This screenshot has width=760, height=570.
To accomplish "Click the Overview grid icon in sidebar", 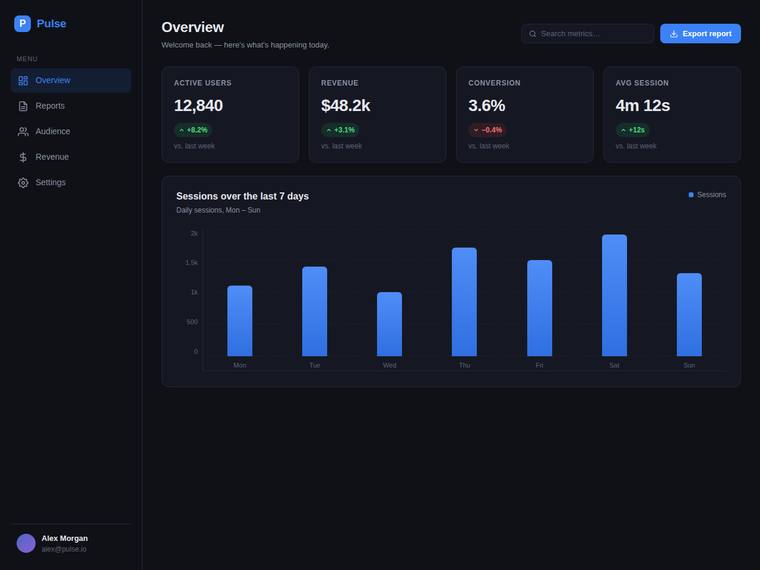I will [23, 80].
